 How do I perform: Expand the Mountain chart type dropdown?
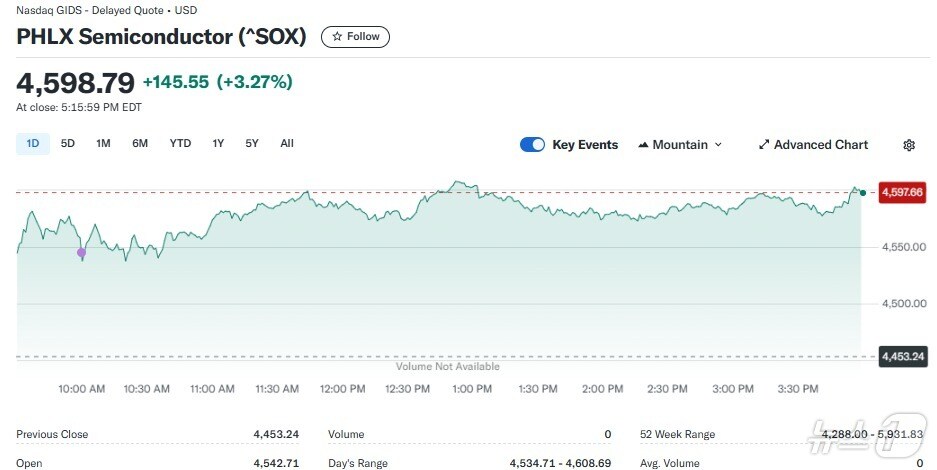click(679, 145)
